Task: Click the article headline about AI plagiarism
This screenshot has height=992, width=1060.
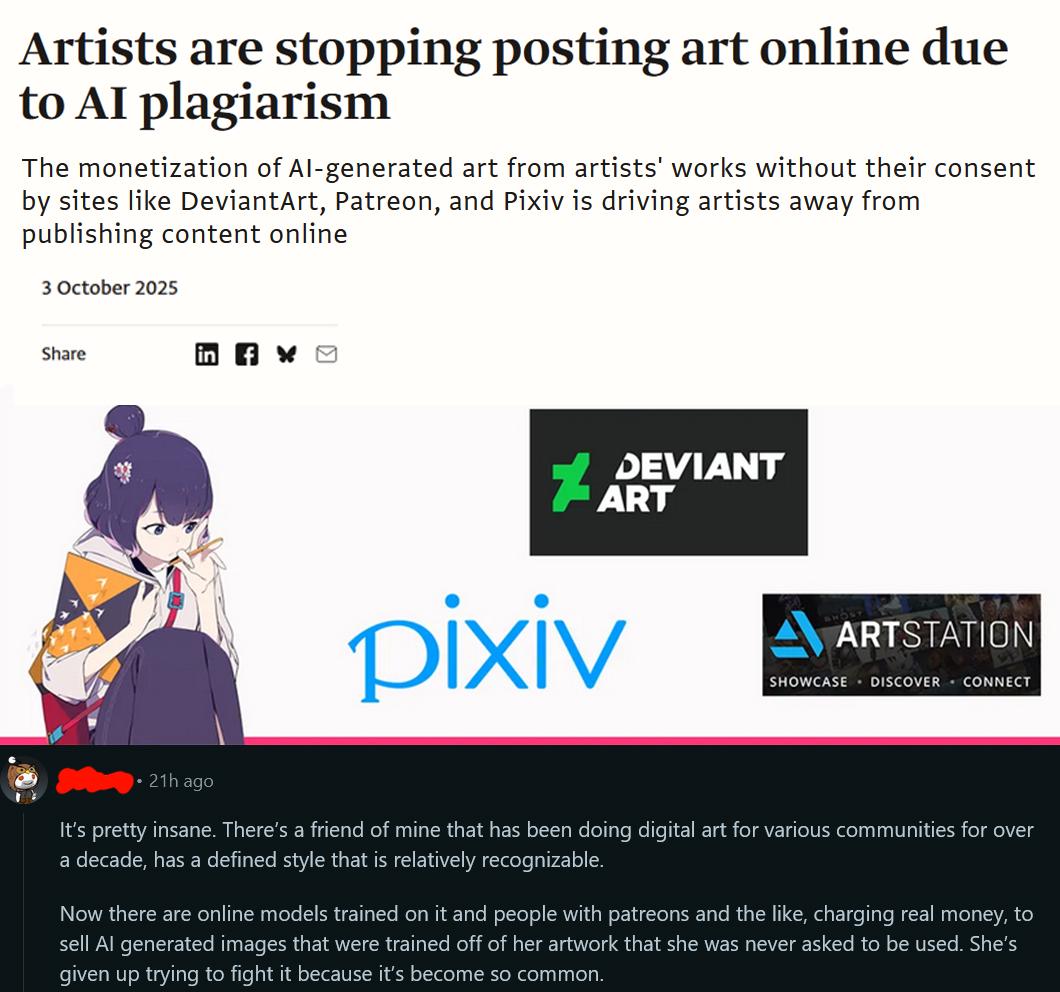Action: click(514, 74)
